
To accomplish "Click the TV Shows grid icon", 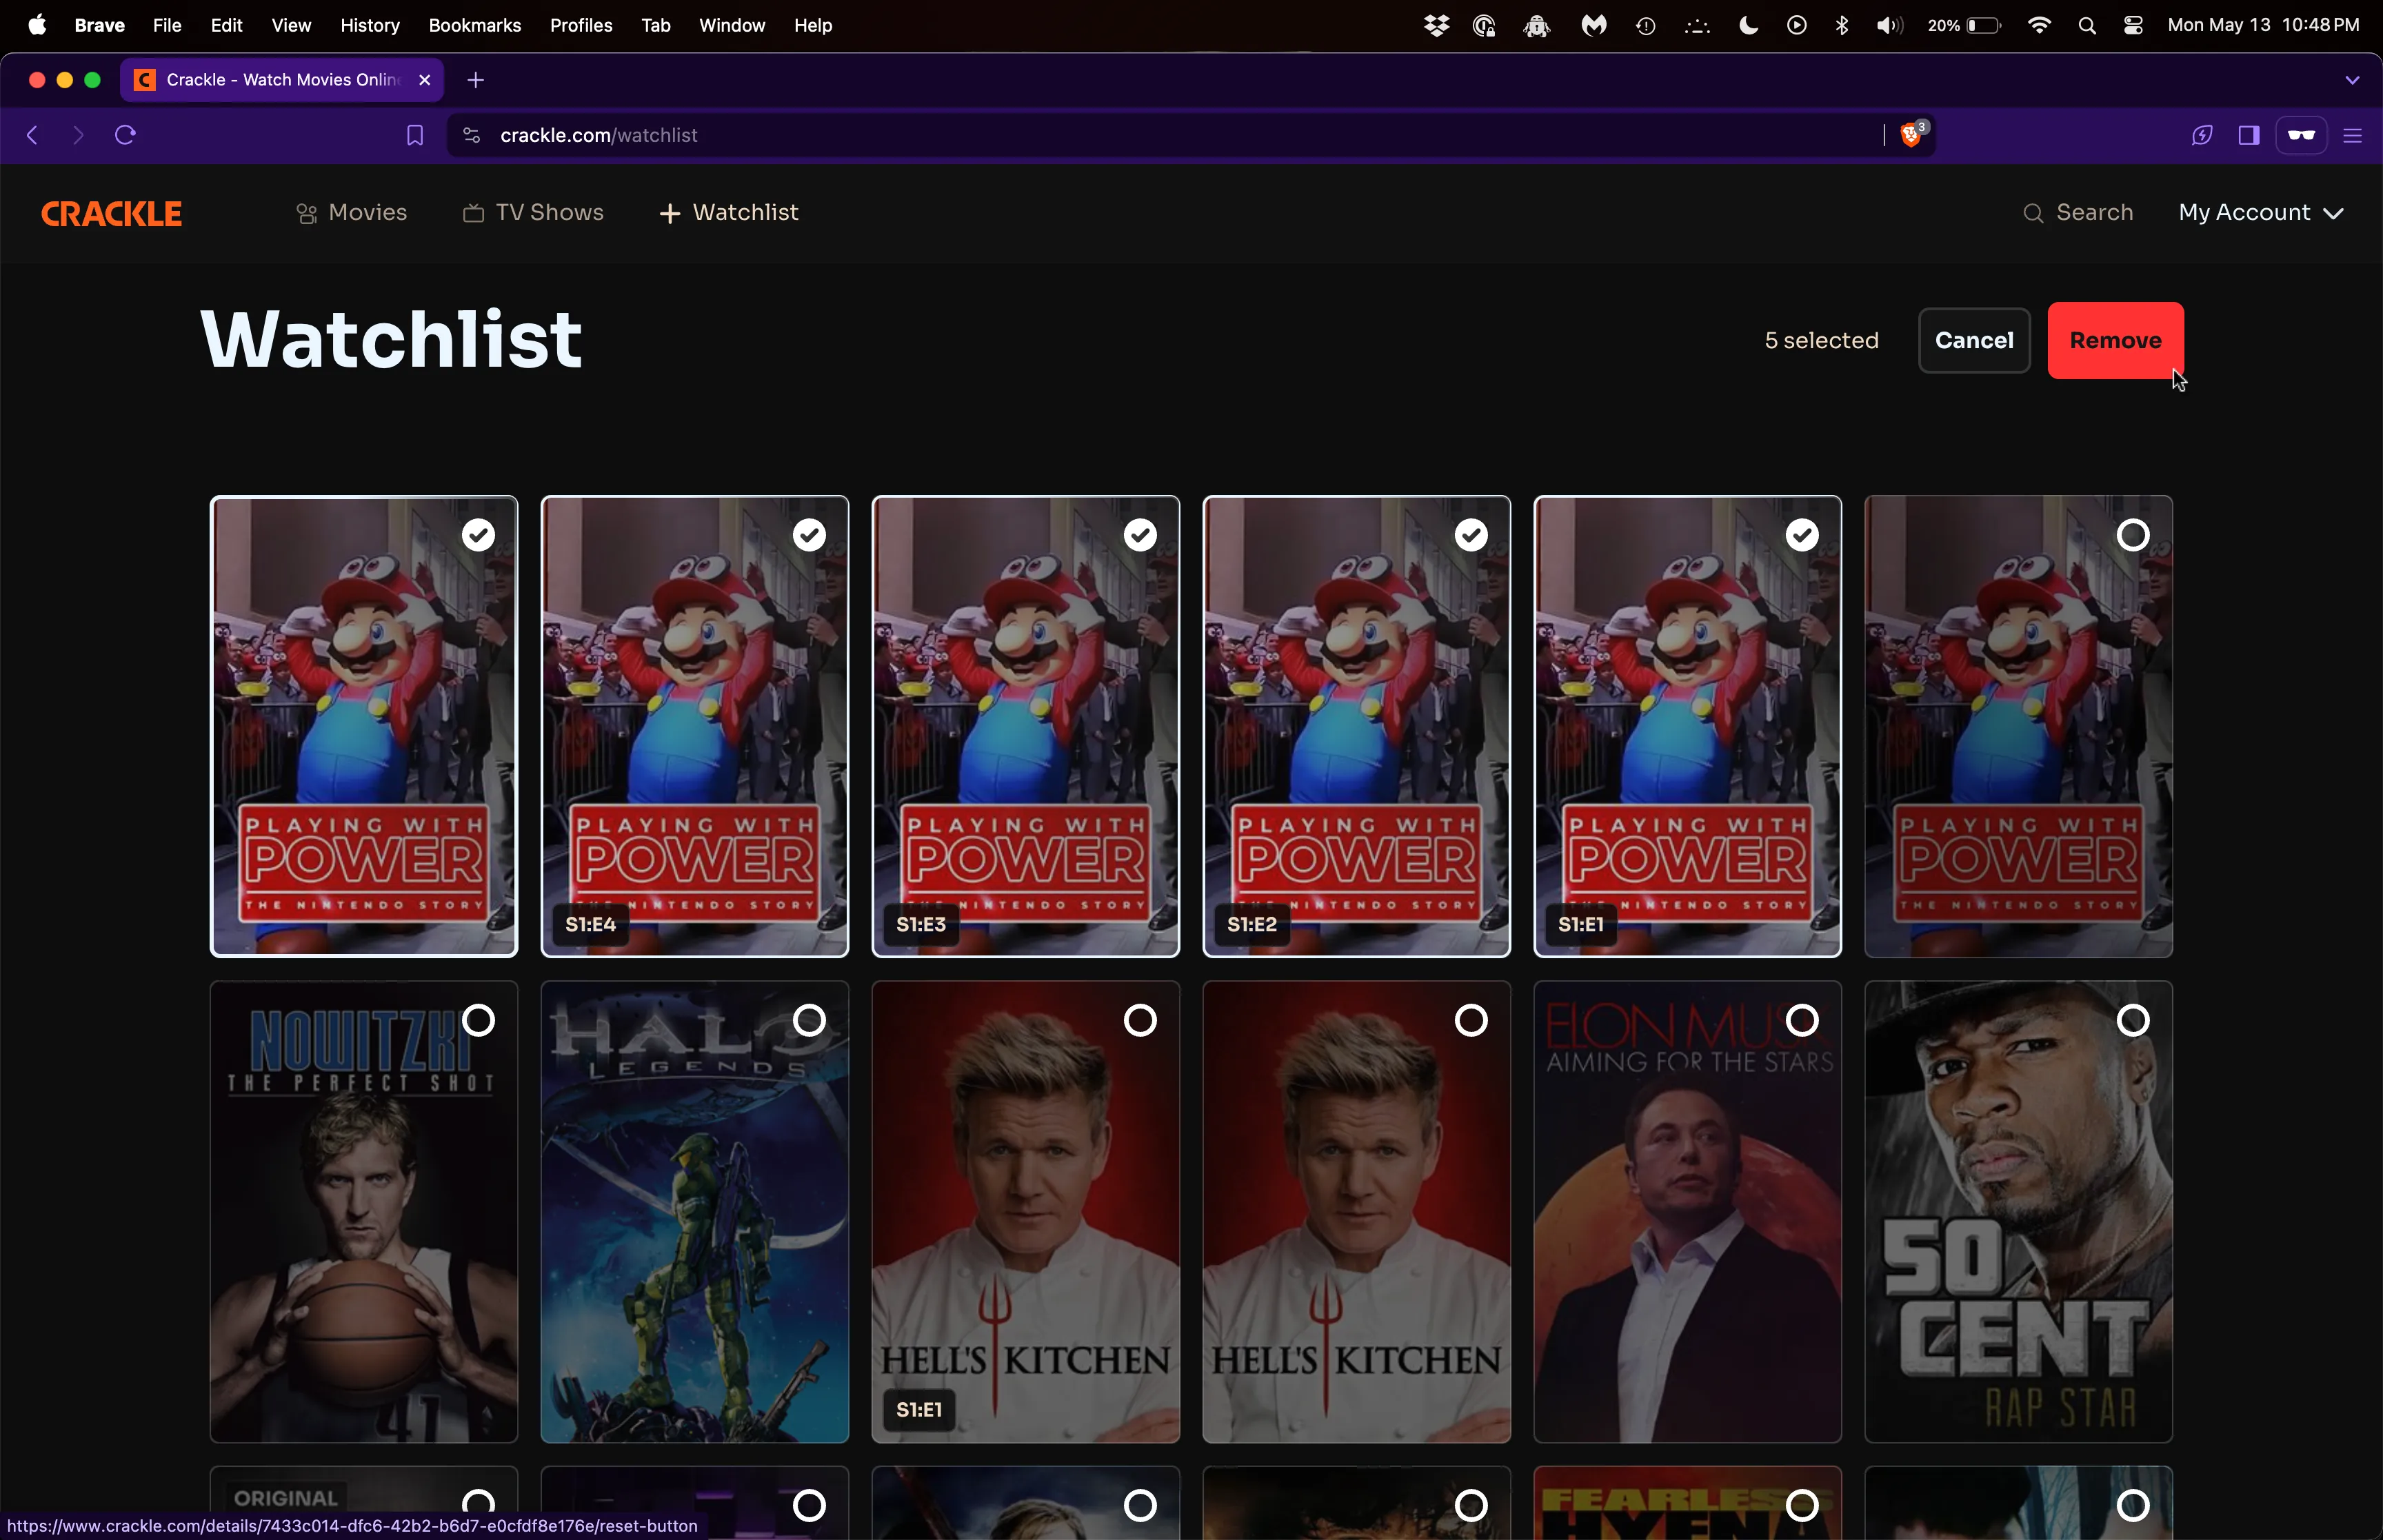I will click(471, 212).
